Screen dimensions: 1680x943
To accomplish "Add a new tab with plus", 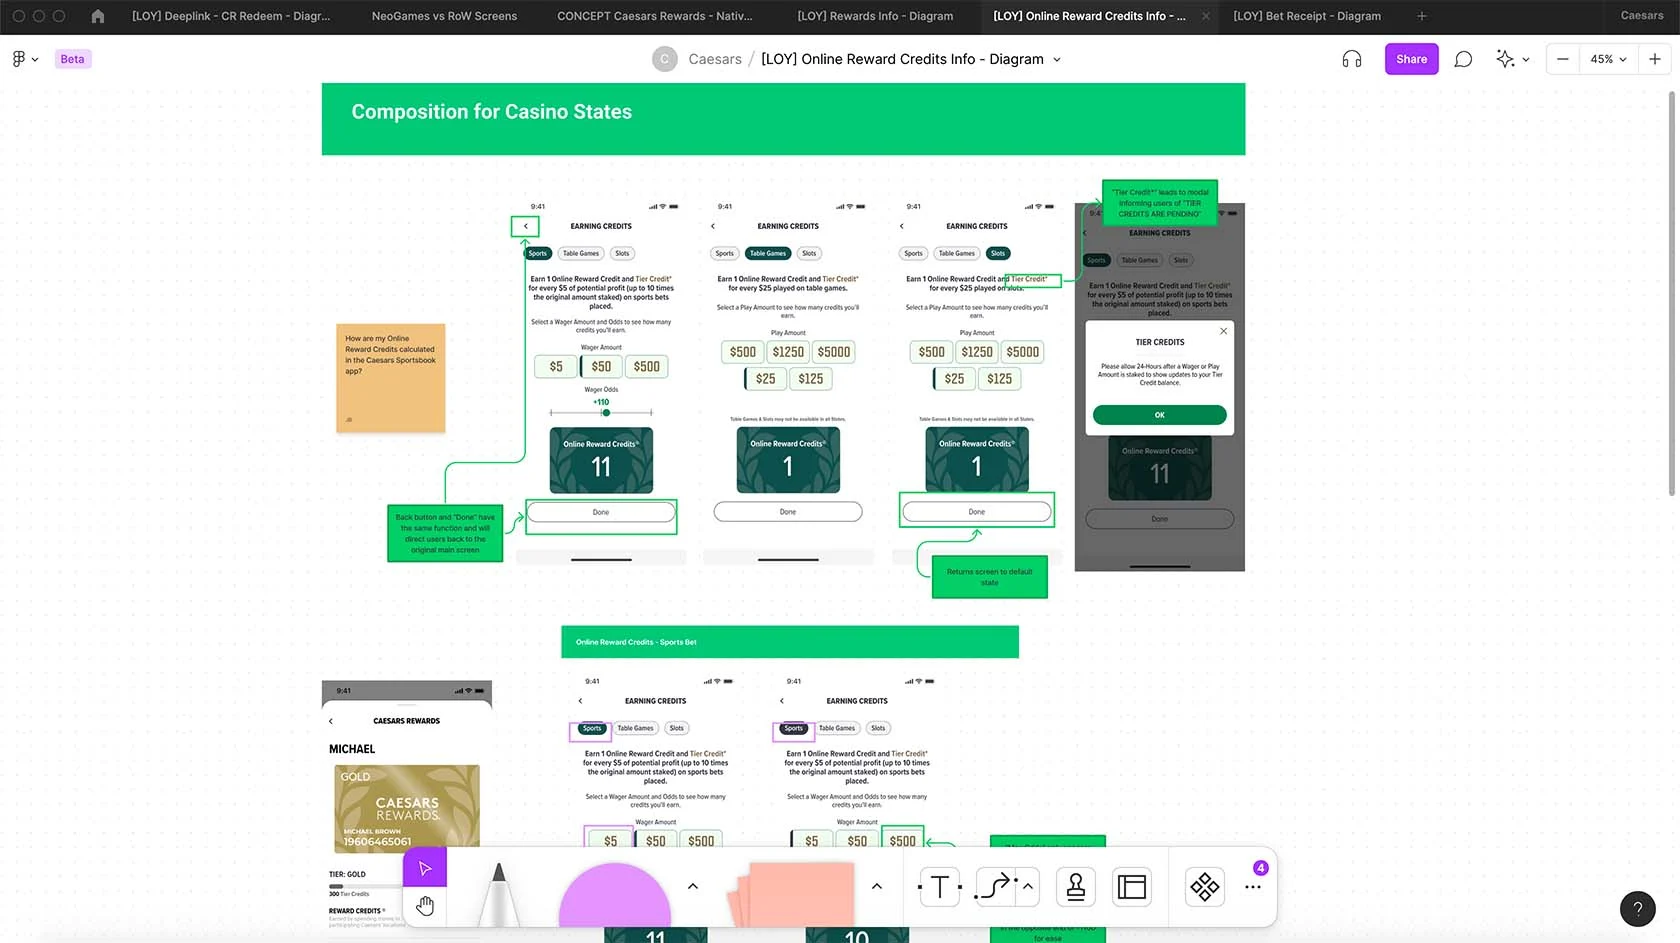I will (x=1421, y=16).
